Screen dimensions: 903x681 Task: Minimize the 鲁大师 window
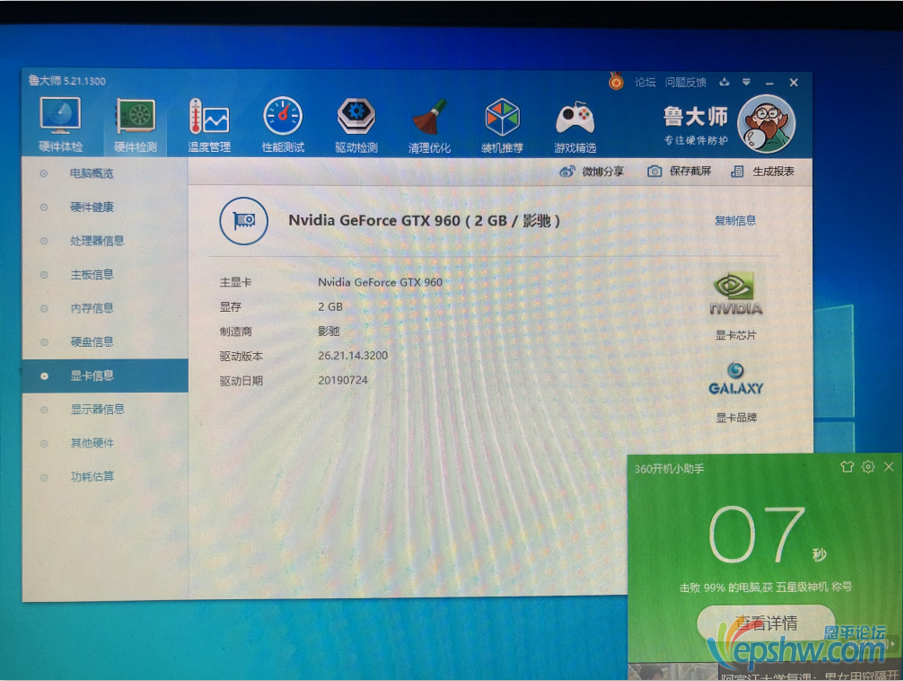coord(769,83)
